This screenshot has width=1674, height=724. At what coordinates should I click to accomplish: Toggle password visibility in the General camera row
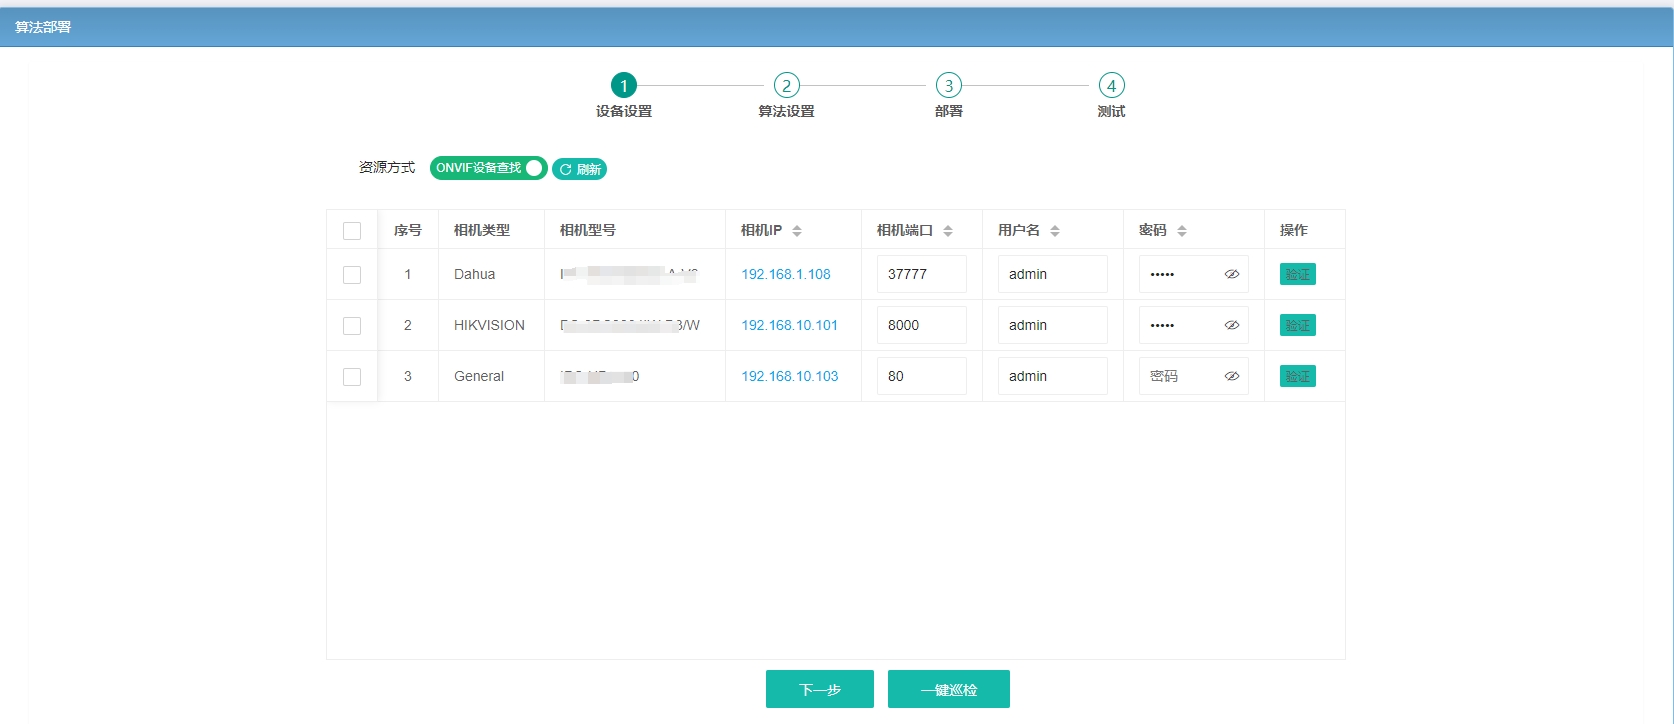click(x=1231, y=376)
